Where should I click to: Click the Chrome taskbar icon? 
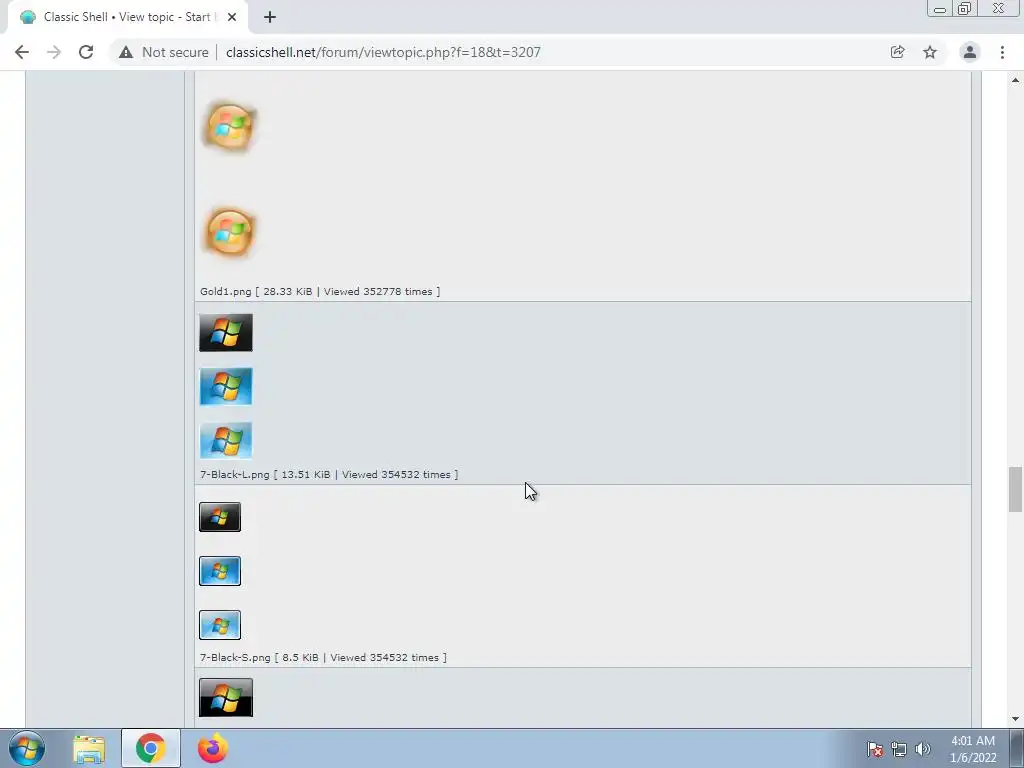point(151,748)
